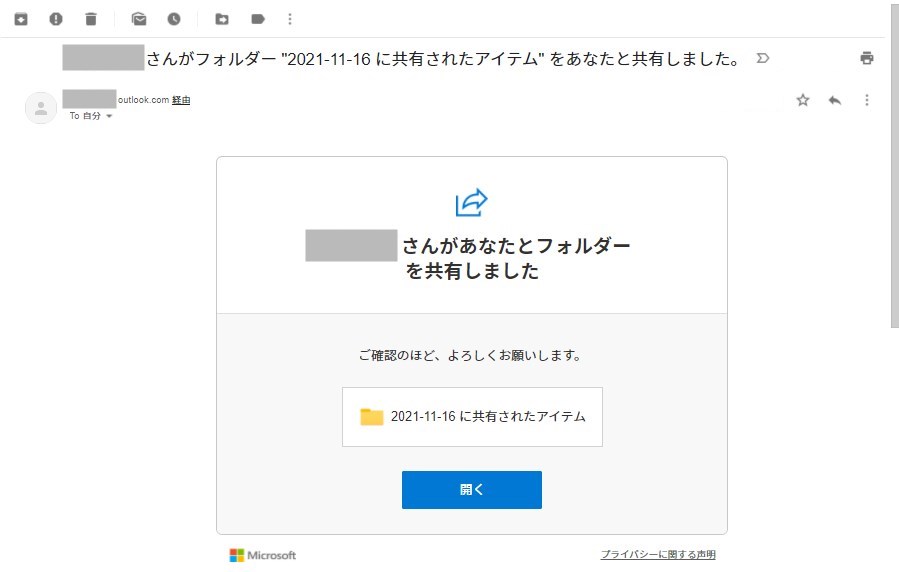Open the Labels tag icon
This screenshot has width=899, height=572.
coord(258,19)
